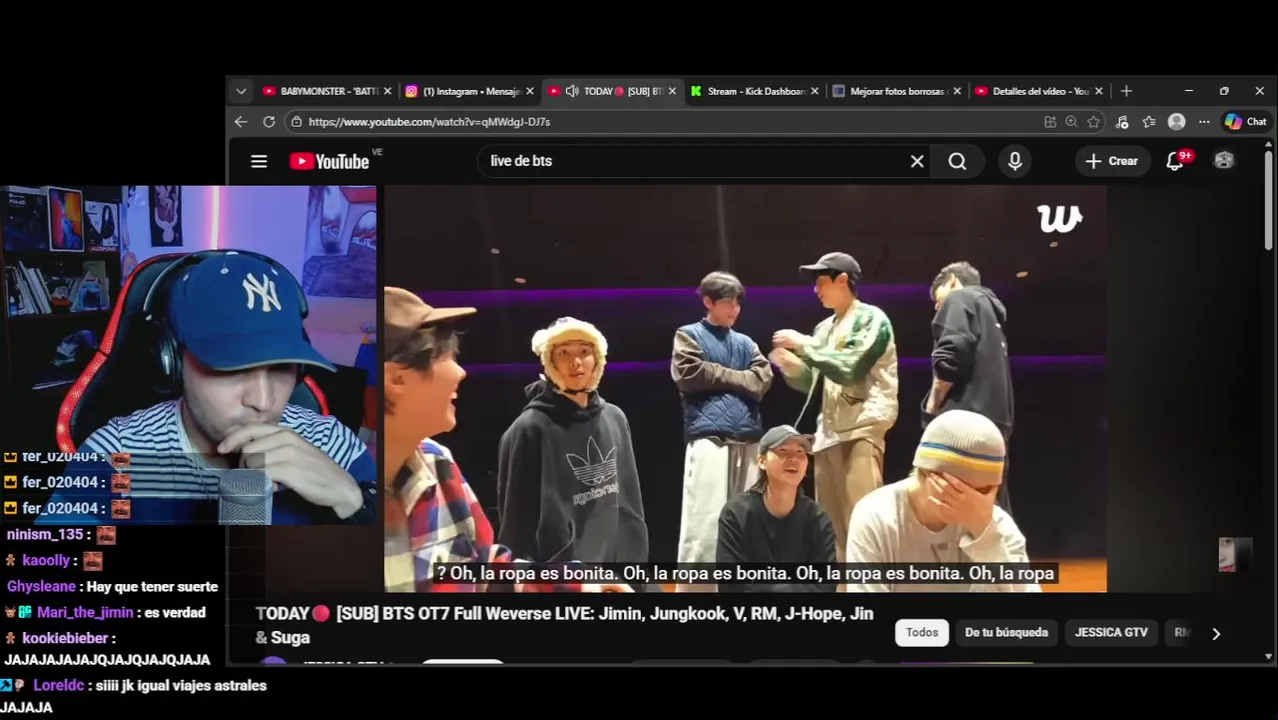Close the Mejorar fotos borrosas tab
The height and width of the screenshot is (720, 1278).
957,91
